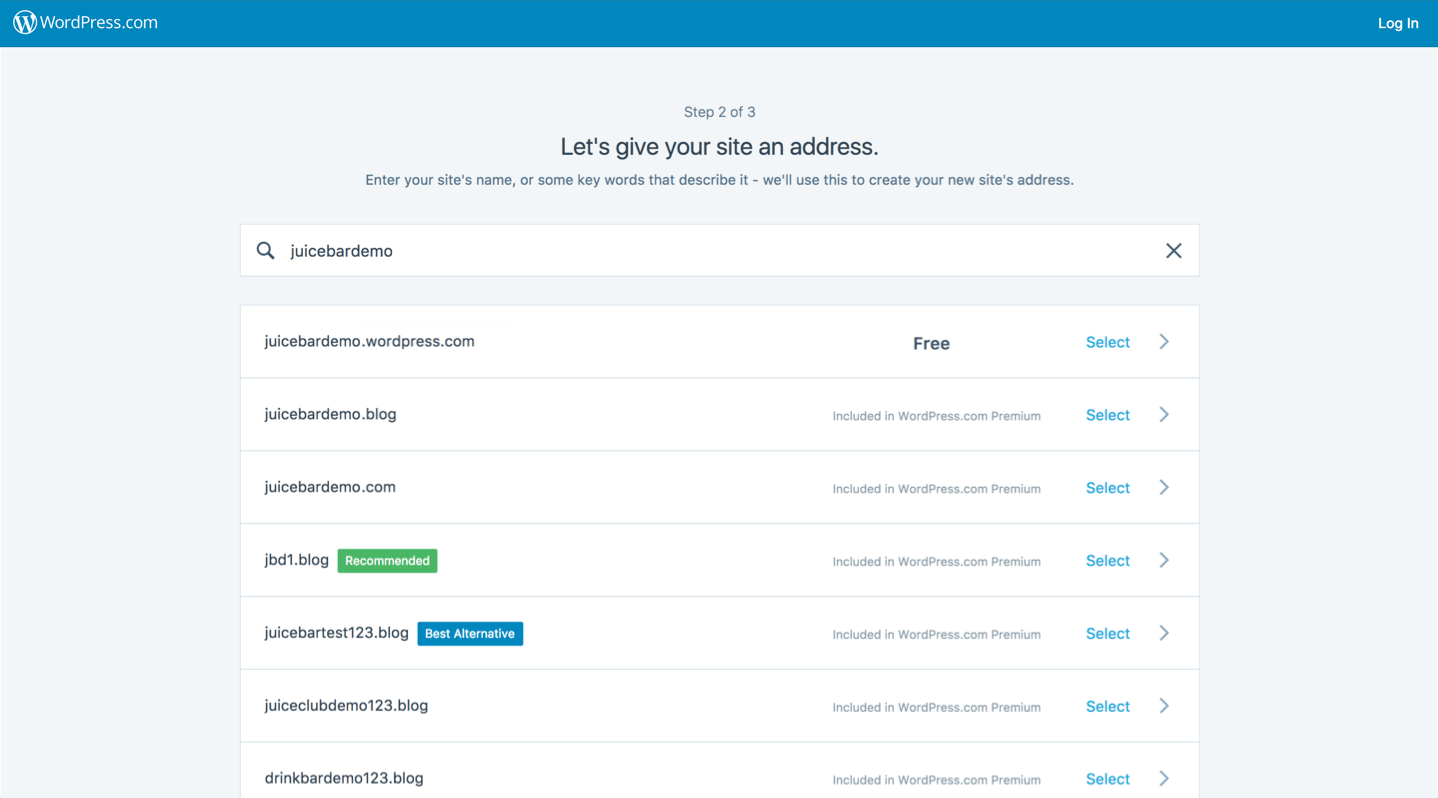Open the chevron beside juiceclubdemo123.blog
Image resolution: width=1438 pixels, height=798 pixels.
click(1163, 706)
